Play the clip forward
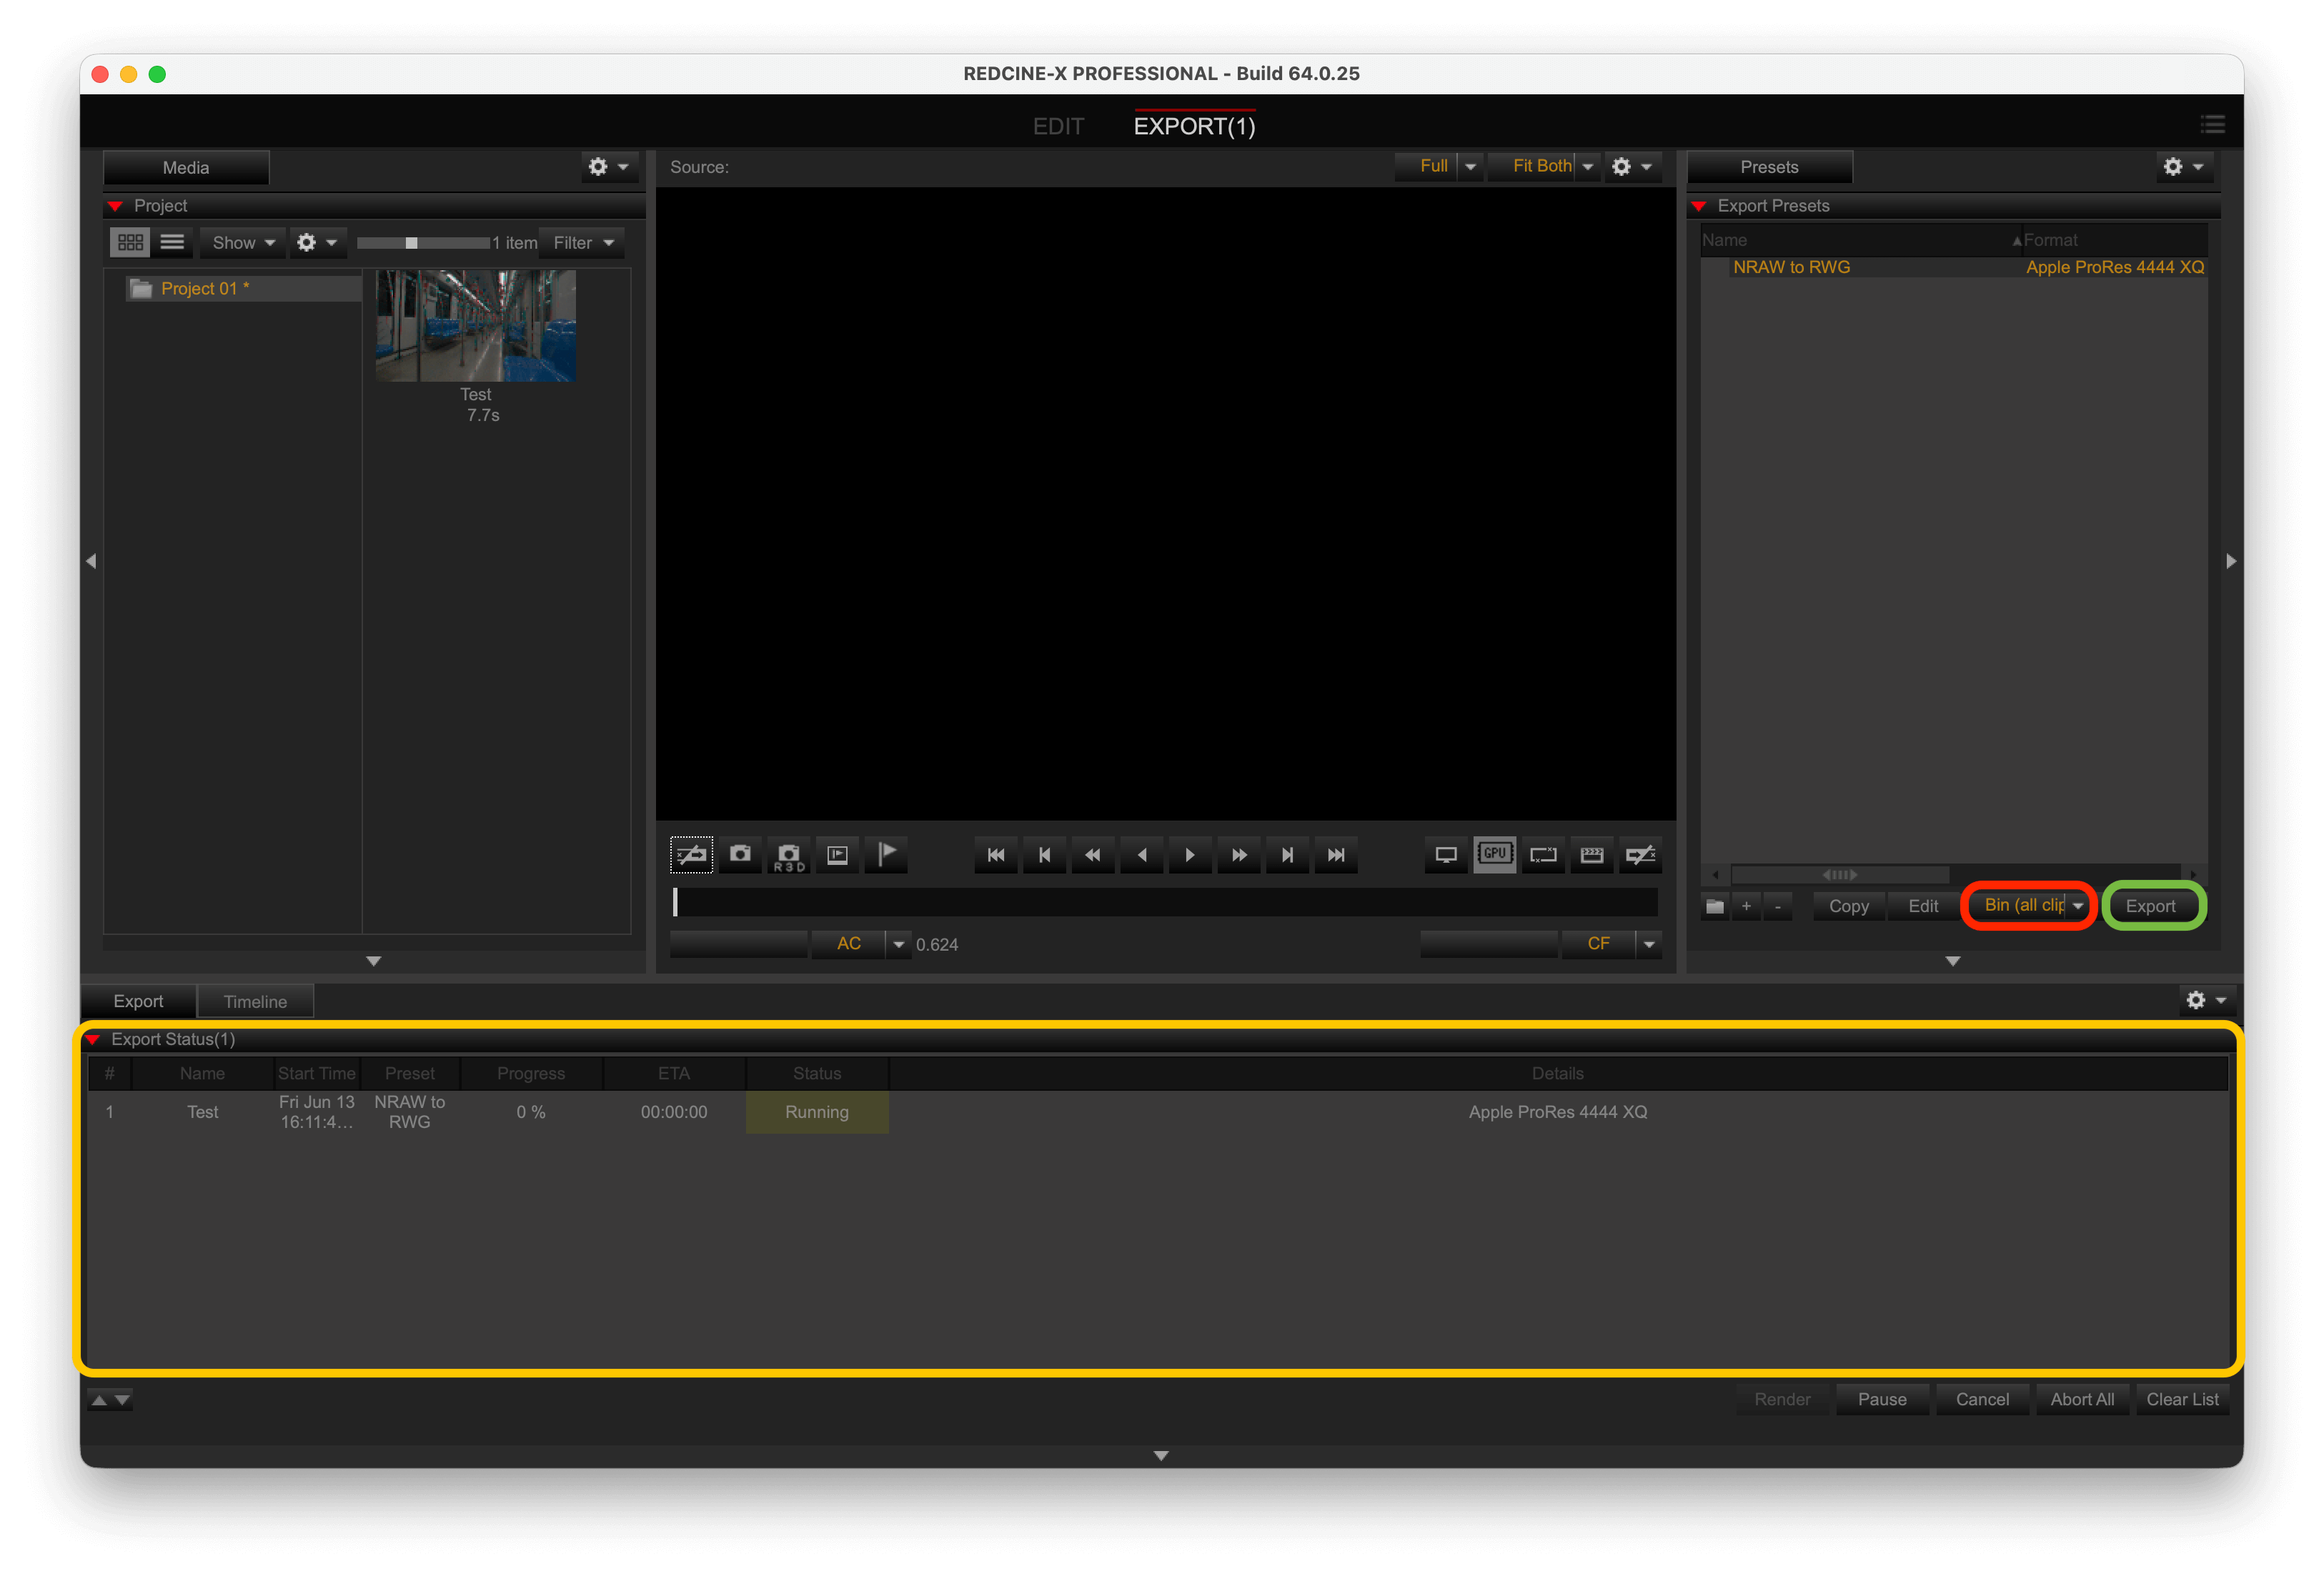This screenshot has width=2324, height=1574. coord(1190,855)
